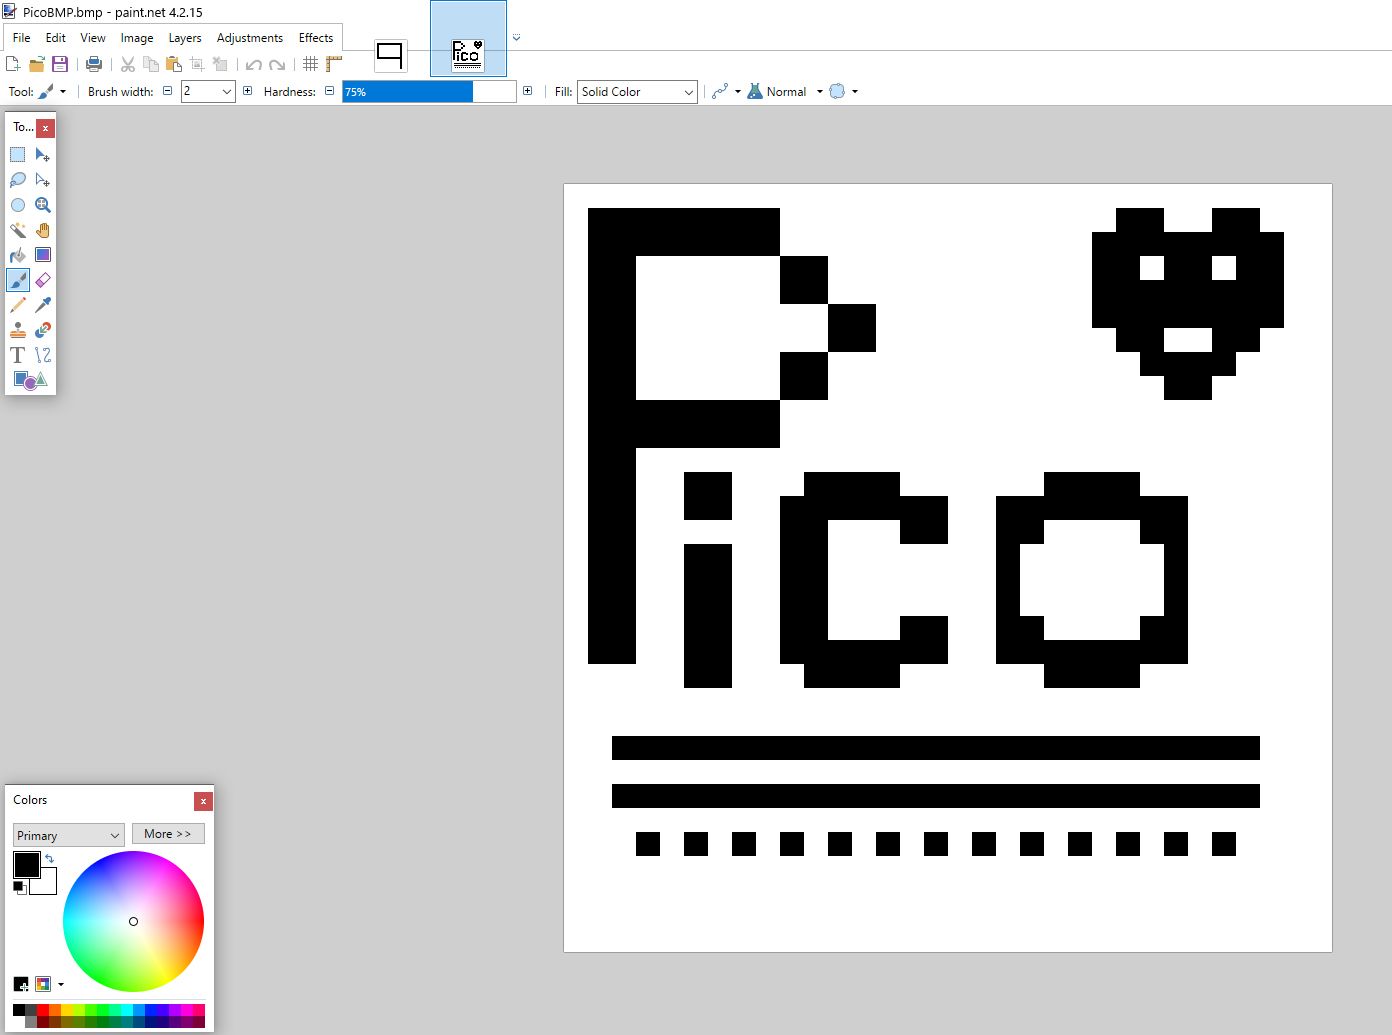Open the Adjustments menu
This screenshot has width=1392, height=1035.
coord(249,37)
